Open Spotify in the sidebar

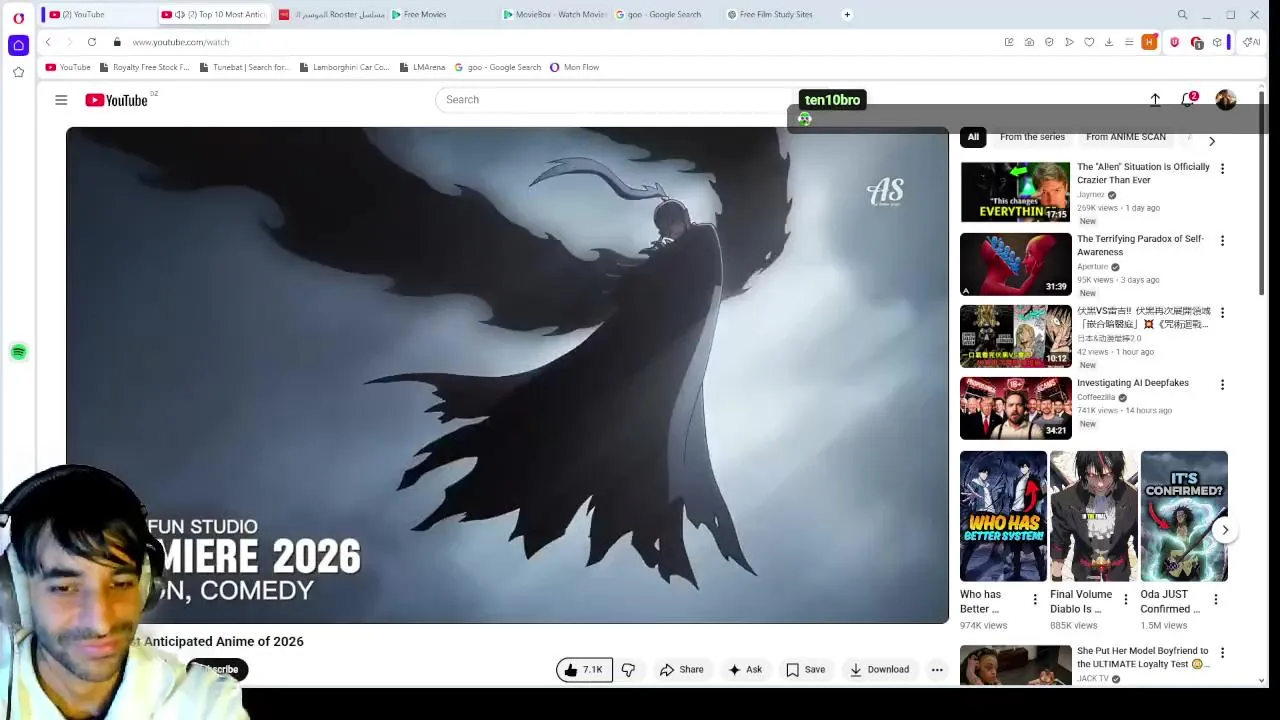coord(18,352)
